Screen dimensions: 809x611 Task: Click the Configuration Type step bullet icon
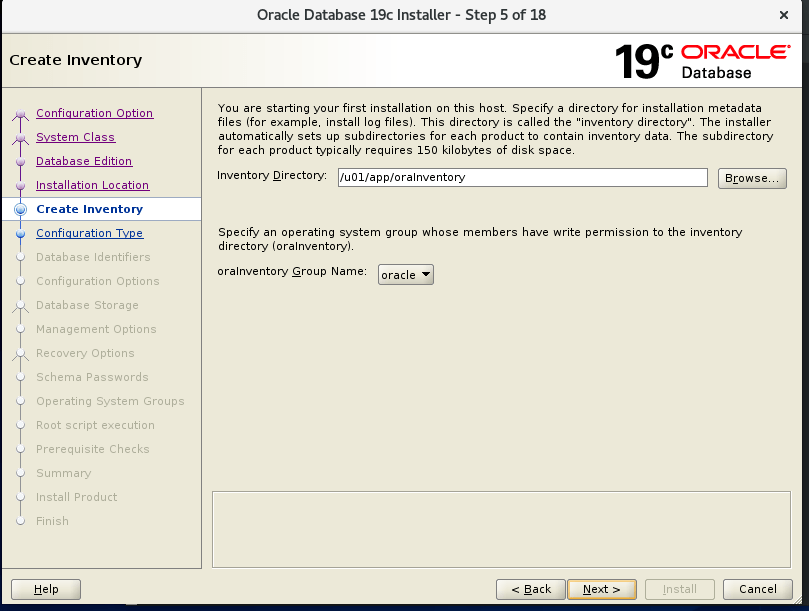21,234
